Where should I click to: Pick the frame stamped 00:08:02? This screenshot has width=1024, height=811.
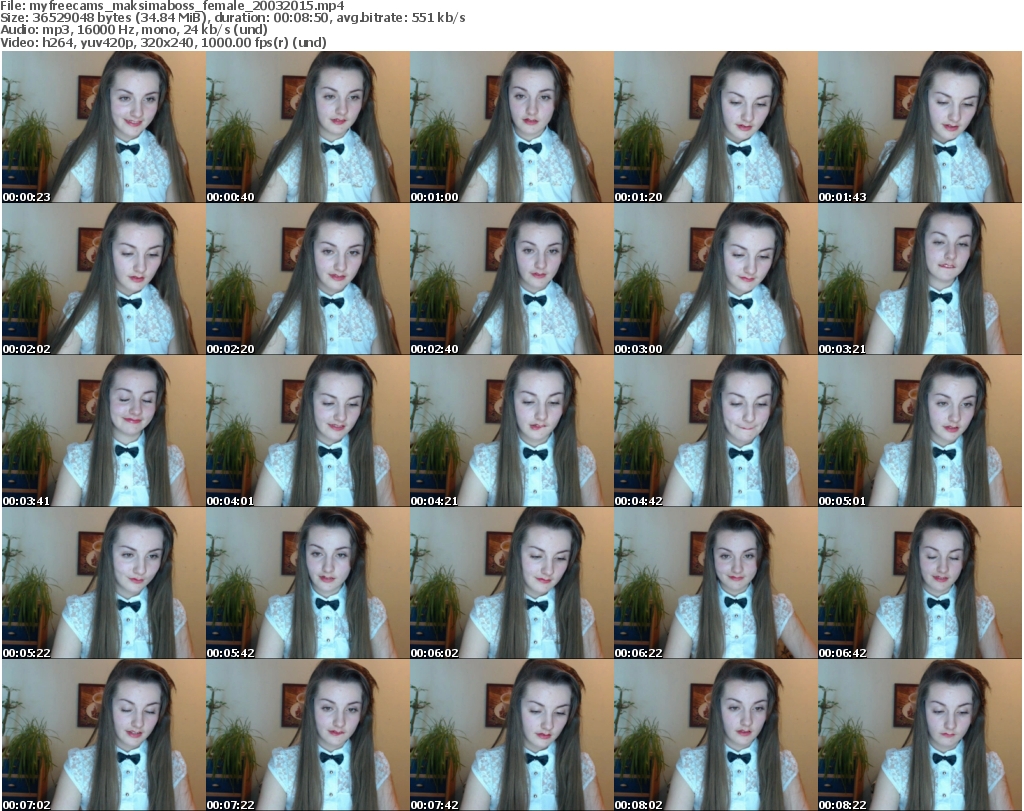point(716,735)
